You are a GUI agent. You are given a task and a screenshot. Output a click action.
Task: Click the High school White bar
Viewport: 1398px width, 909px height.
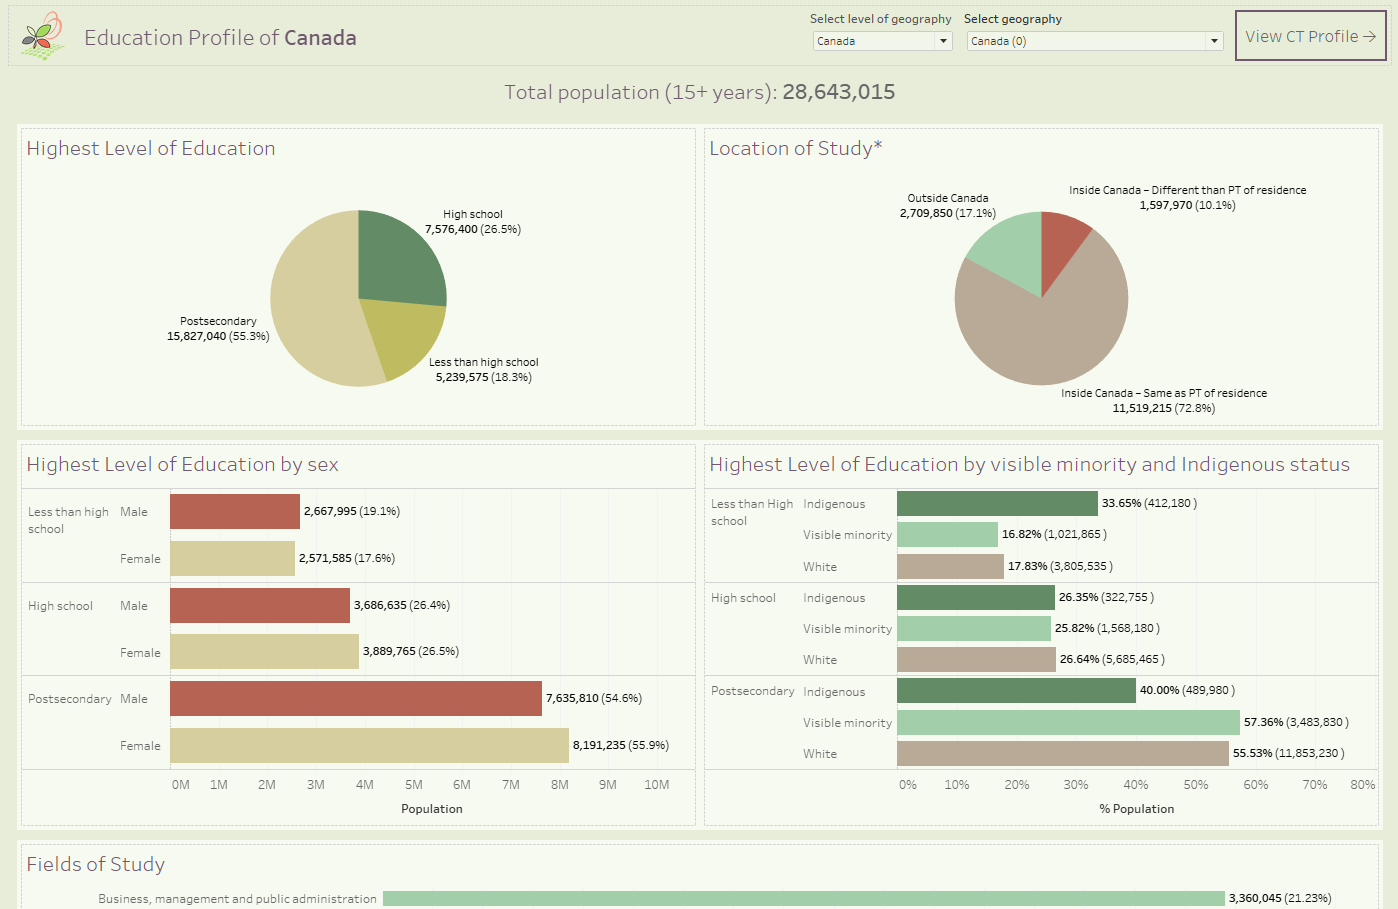[x=976, y=660]
